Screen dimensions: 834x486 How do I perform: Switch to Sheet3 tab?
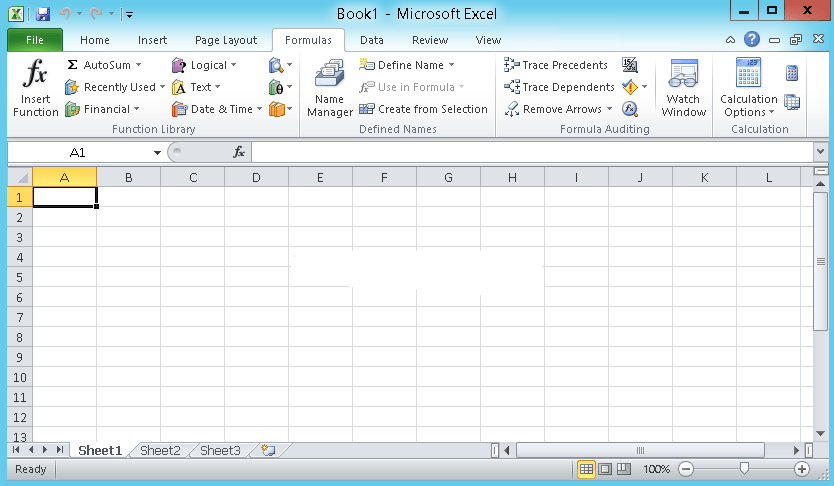pyautogui.click(x=220, y=451)
